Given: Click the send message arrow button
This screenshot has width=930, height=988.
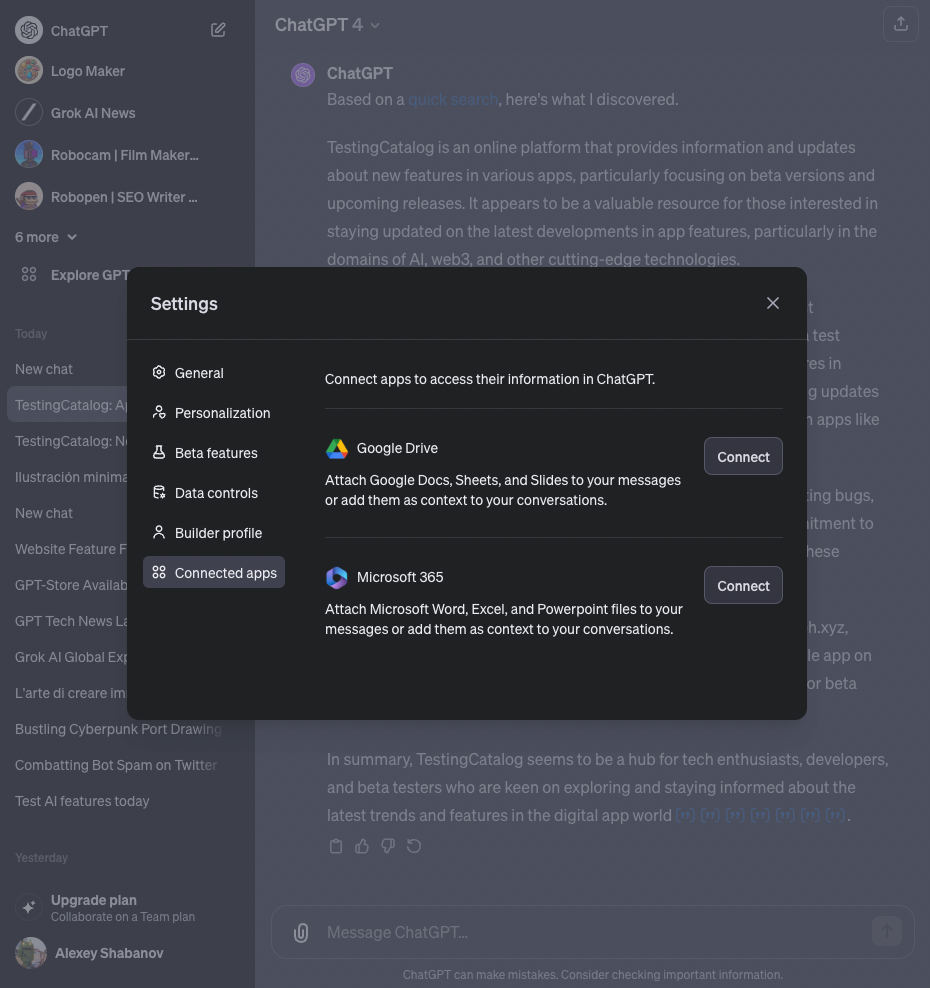Looking at the screenshot, I should coord(887,931).
